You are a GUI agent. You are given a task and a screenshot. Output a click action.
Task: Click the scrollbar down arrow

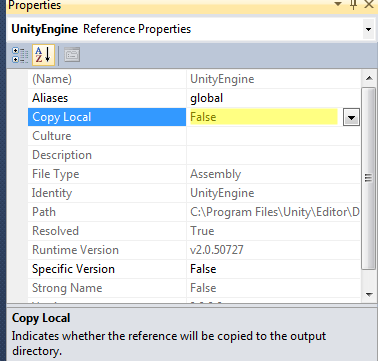(x=369, y=294)
